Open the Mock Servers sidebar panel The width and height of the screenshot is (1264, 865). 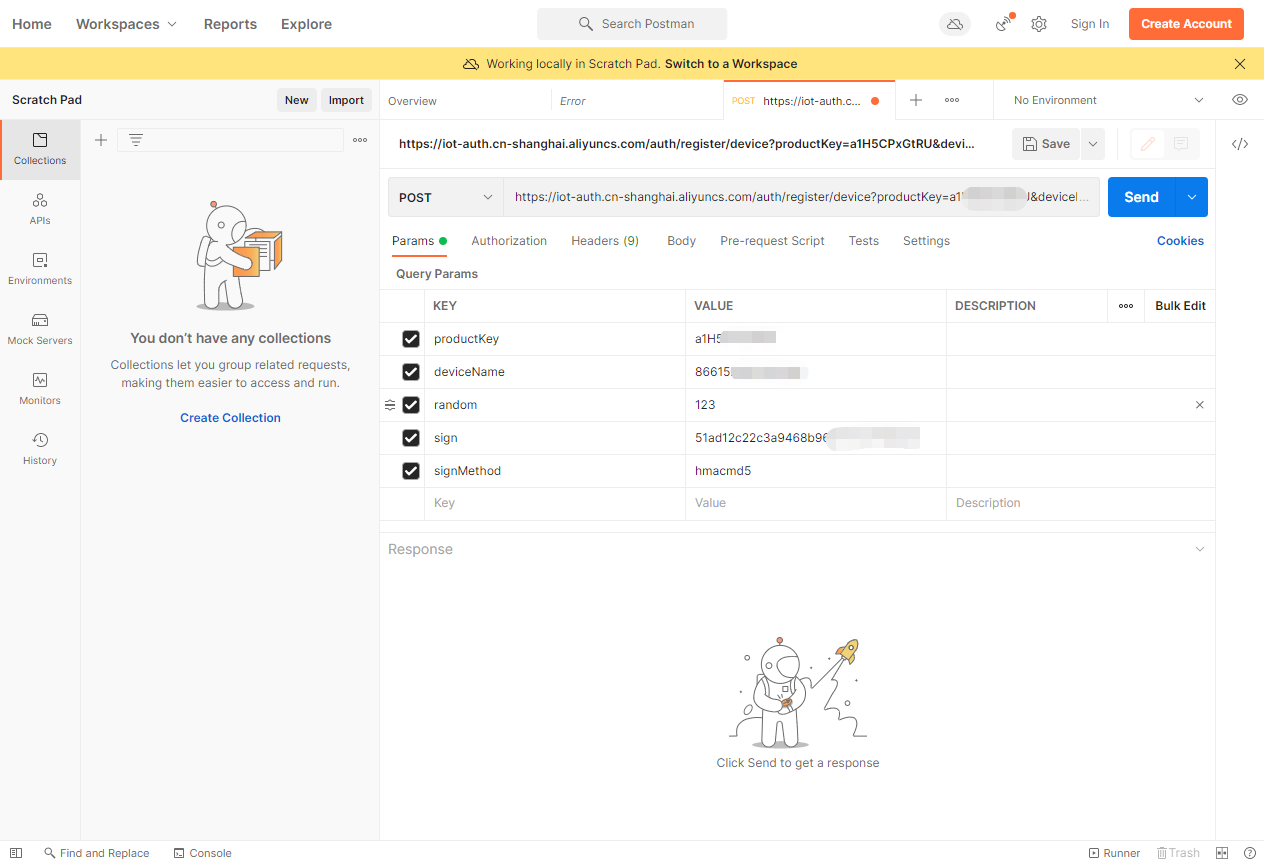tap(40, 329)
